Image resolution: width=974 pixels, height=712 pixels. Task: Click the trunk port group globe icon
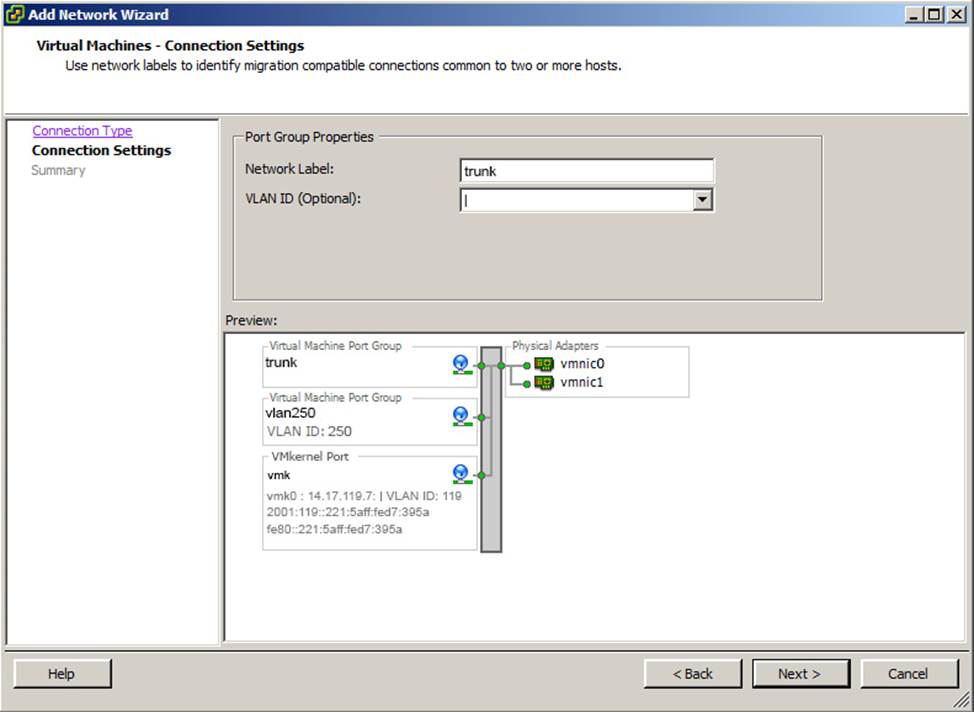[460, 365]
